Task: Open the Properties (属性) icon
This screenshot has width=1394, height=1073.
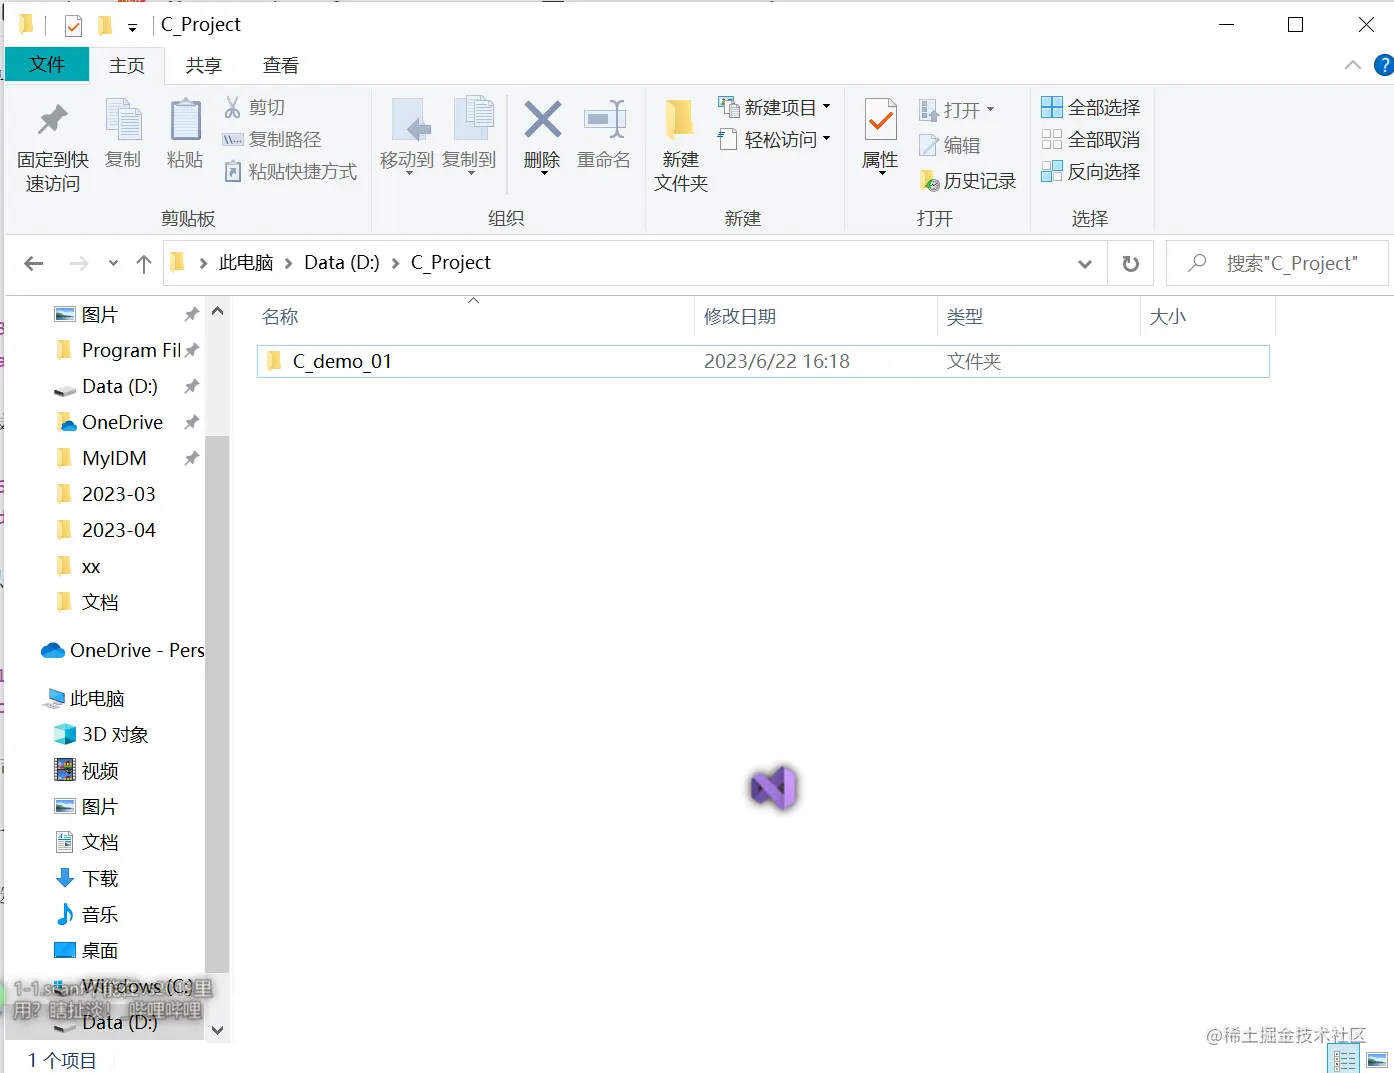Action: click(880, 121)
